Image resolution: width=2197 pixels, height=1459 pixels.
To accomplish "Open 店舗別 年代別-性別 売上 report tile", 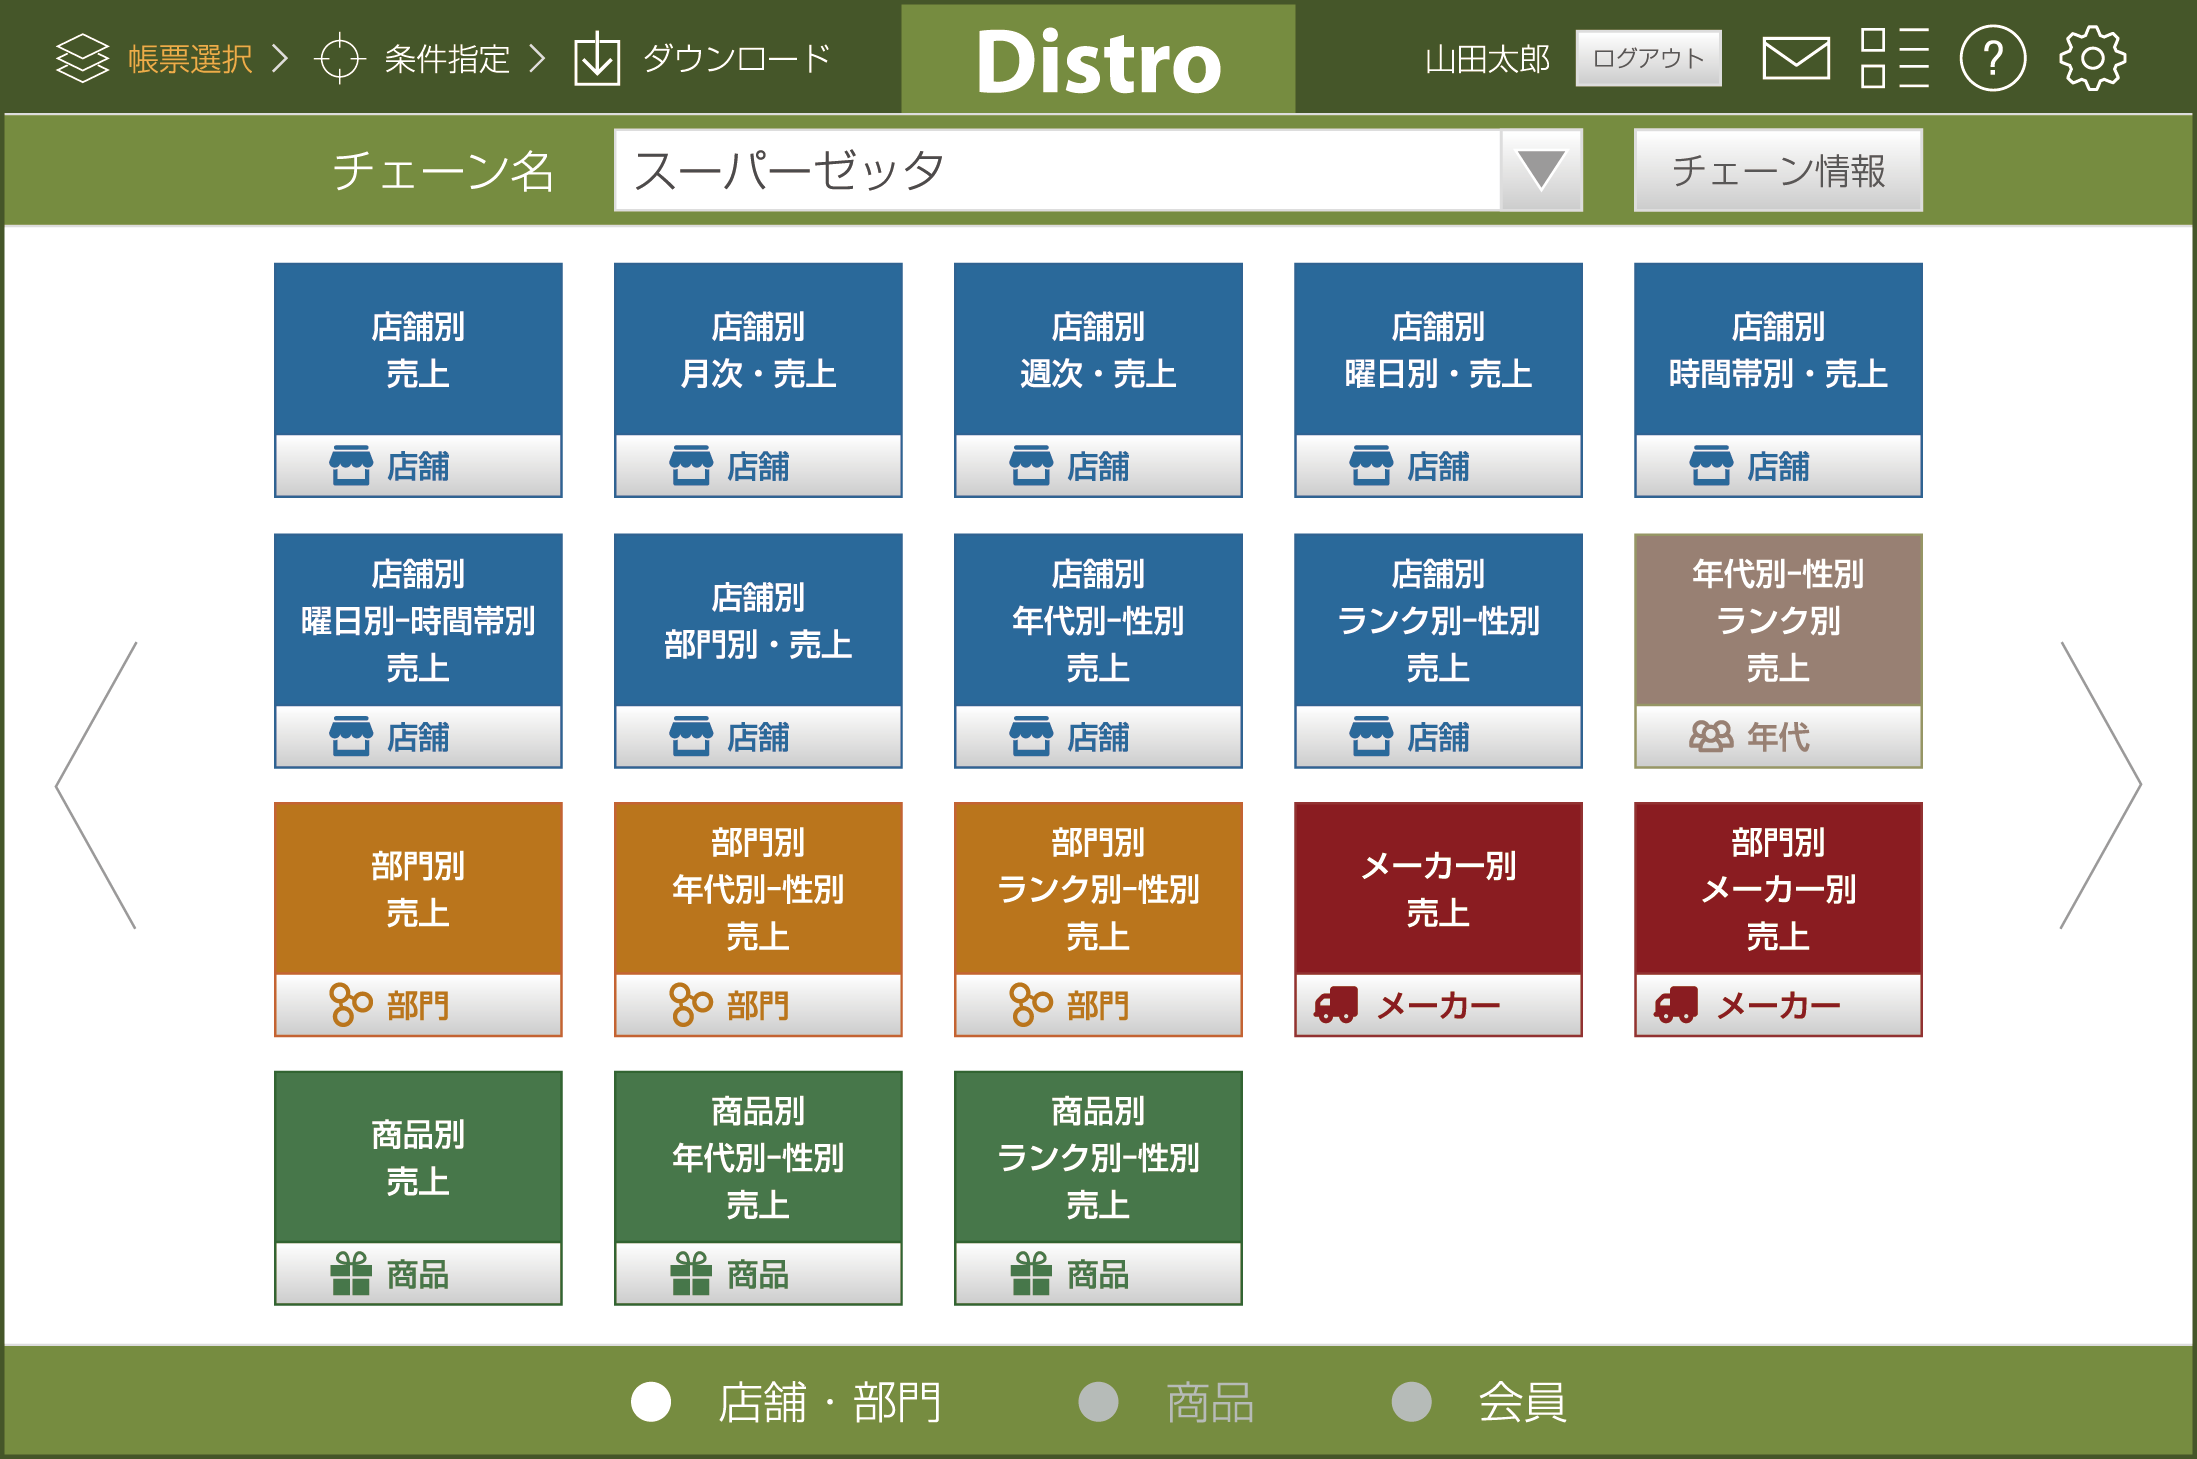I will tap(1098, 650).
